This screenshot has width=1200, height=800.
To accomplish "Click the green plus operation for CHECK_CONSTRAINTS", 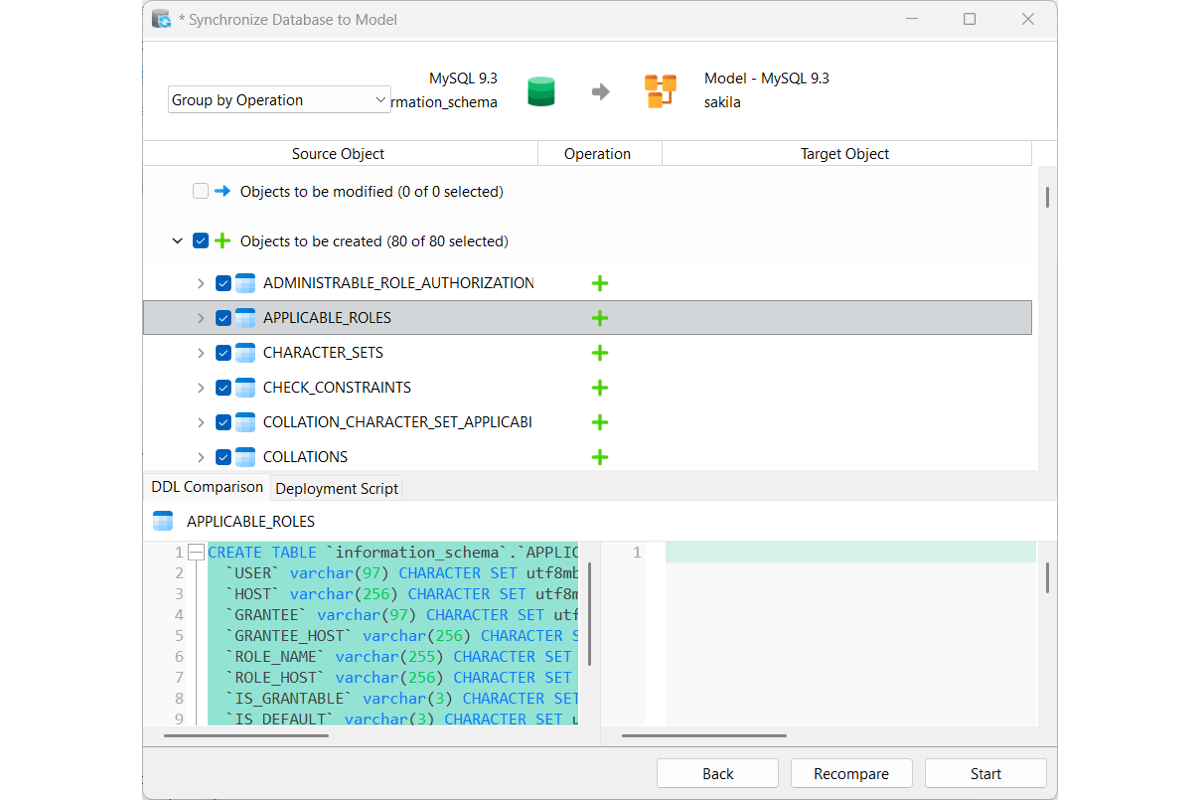I will pyautogui.click(x=600, y=388).
